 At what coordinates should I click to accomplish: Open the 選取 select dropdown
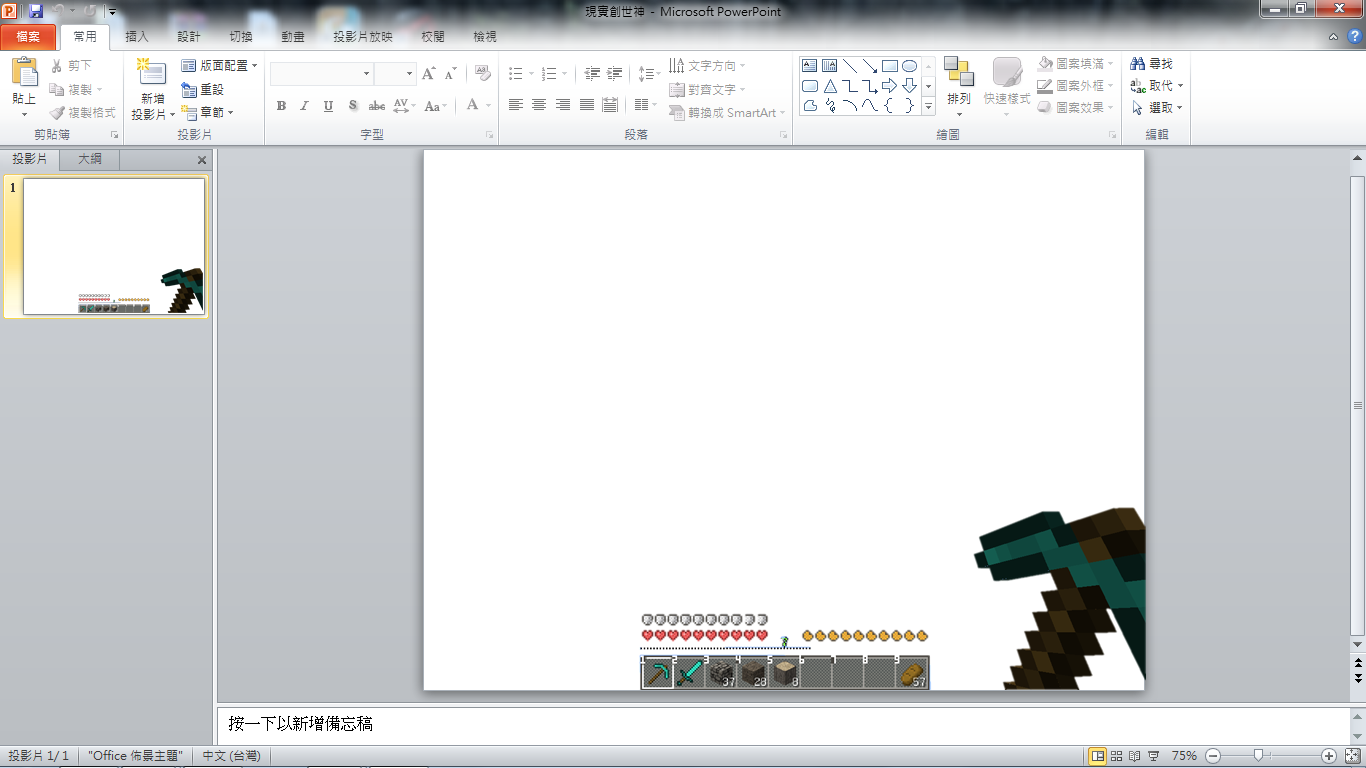pyautogui.click(x=1179, y=108)
